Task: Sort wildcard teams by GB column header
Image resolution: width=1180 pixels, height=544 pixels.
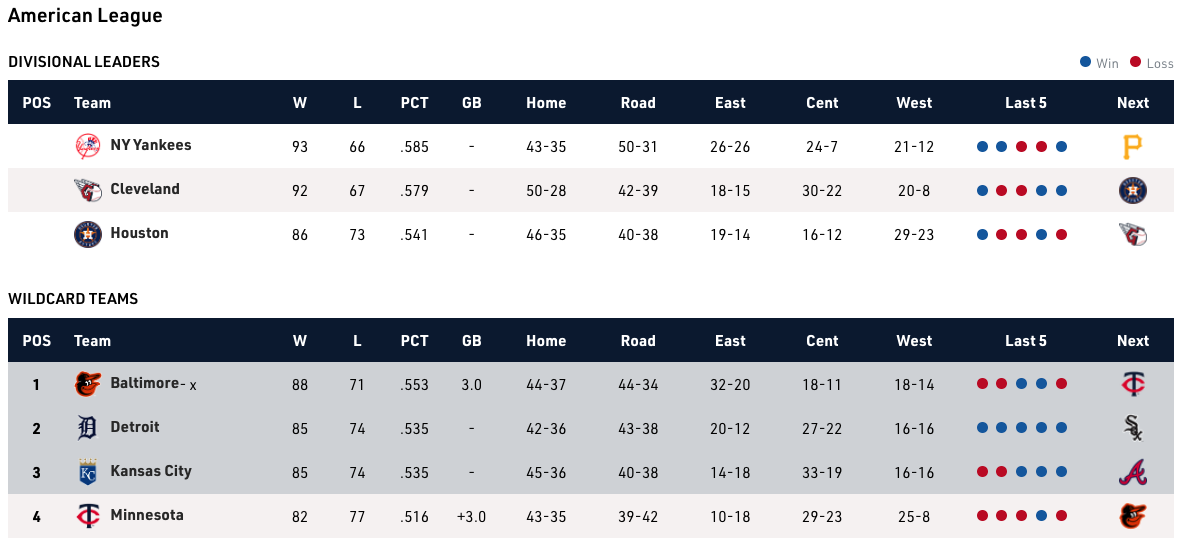Action: (471, 341)
